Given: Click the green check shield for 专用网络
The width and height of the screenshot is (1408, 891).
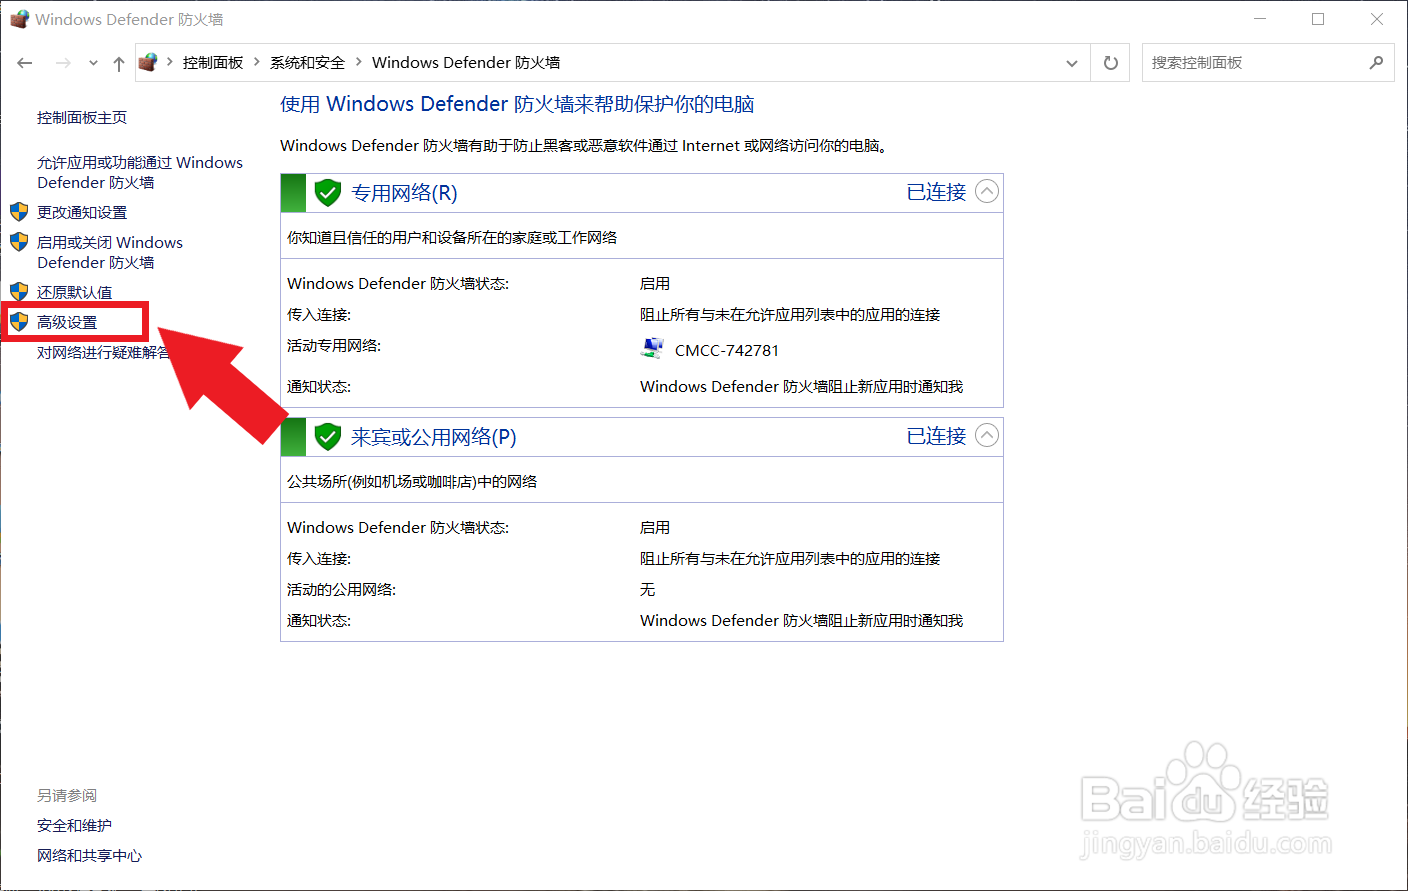Looking at the screenshot, I should (328, 193).
